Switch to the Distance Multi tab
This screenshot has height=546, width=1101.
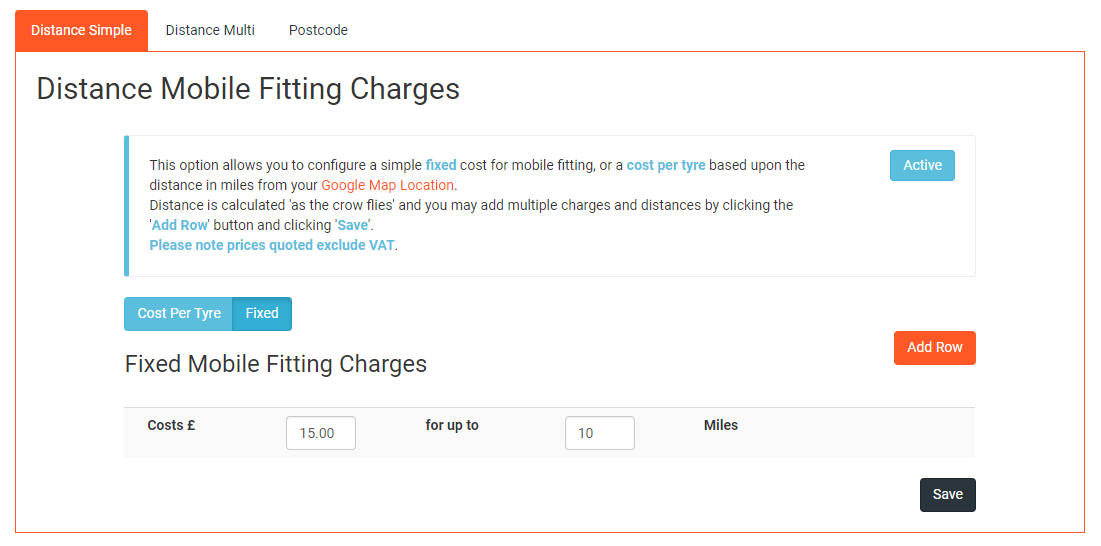click(210, 30)
